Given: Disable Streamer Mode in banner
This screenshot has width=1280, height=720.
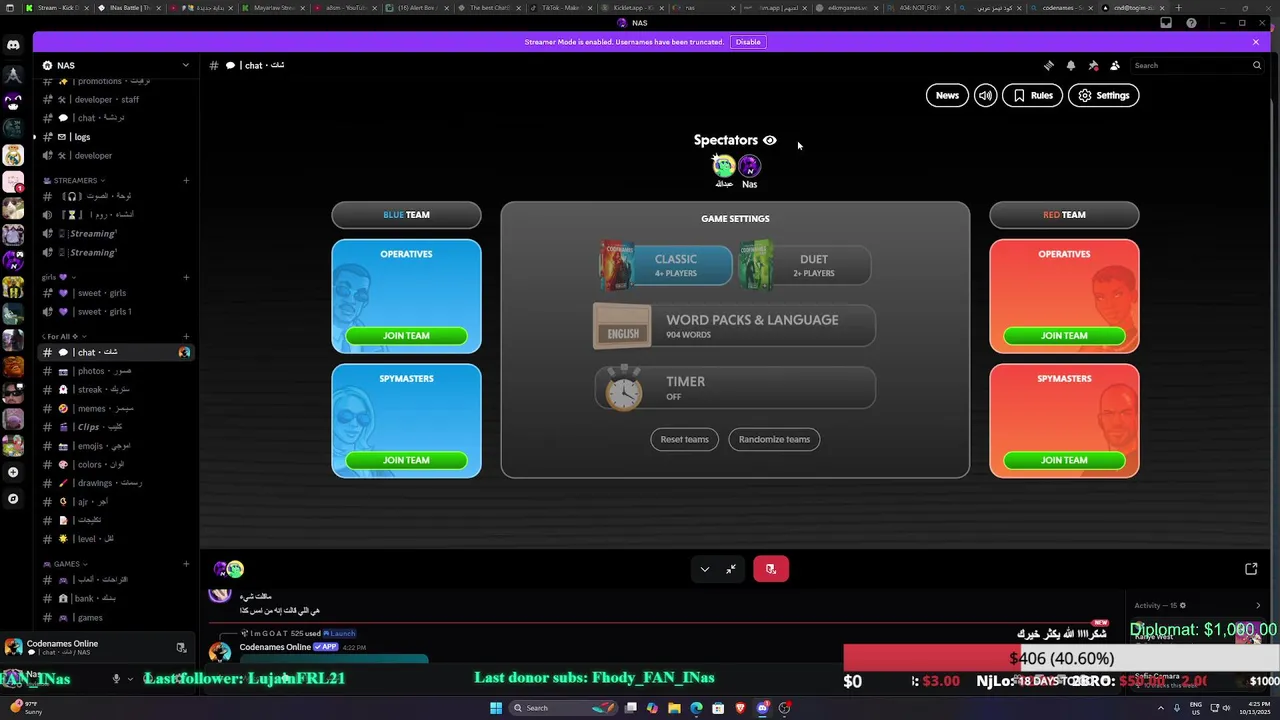Looking at the screenshot, I should tap(748, 42).
